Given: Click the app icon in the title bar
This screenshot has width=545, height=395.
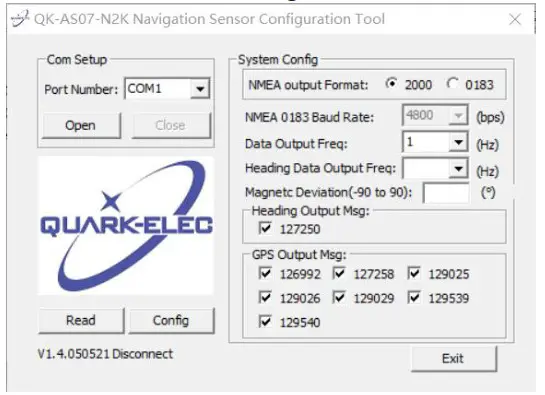Looking at the screenshot, I should coord(19,19).
